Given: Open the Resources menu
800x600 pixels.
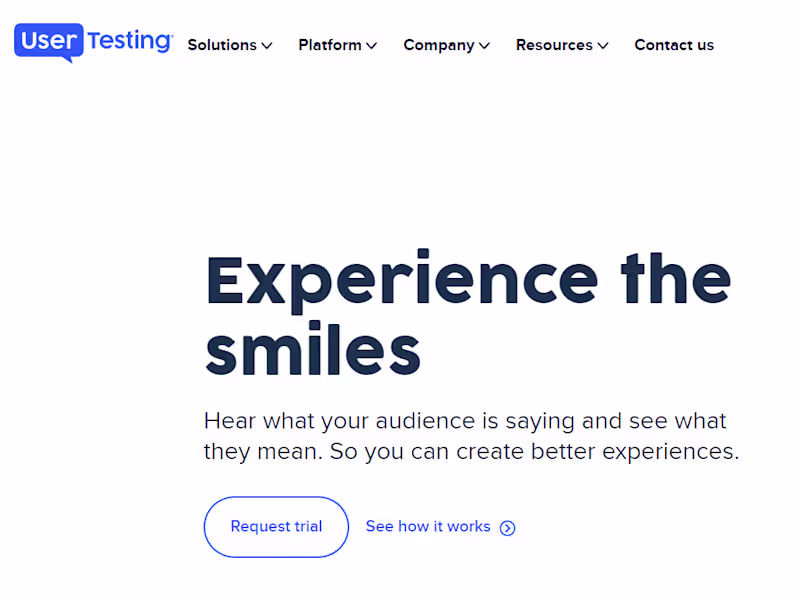Looking at the screenshot, I should [554, 45].
